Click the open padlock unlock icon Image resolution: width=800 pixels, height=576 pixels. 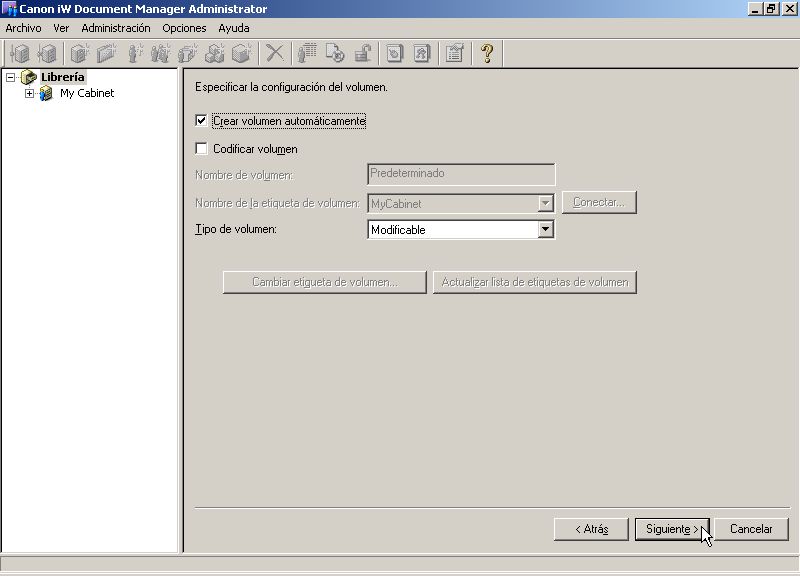pyautogui.click(x=362, y=53)
